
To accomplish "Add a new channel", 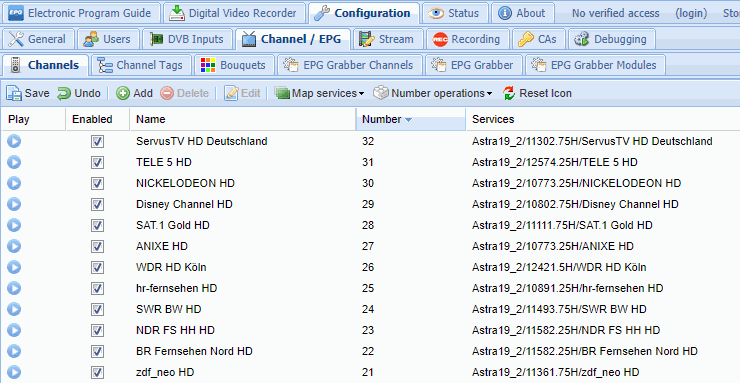I will (x=135, y=93).
